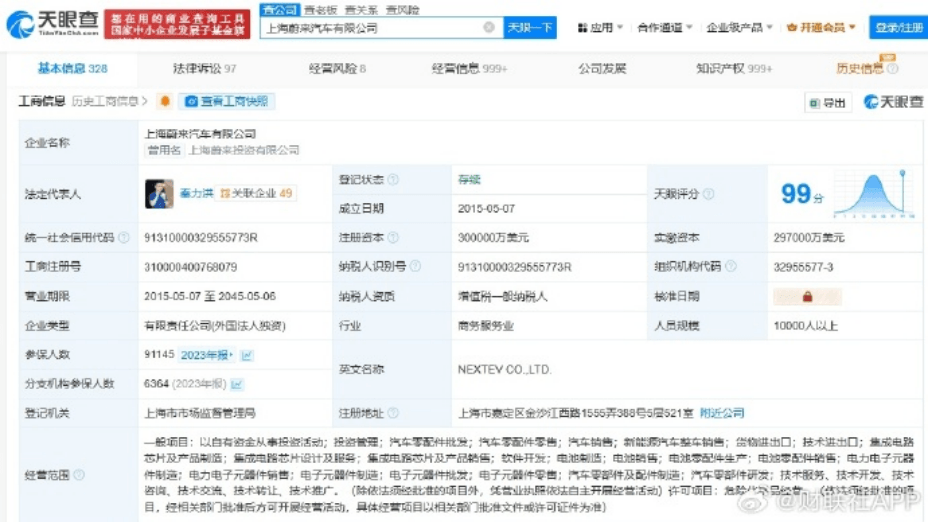This screenshot has height=522, width=929.
Task: Click organization code 32955577-3
Action: click(803, 267)
